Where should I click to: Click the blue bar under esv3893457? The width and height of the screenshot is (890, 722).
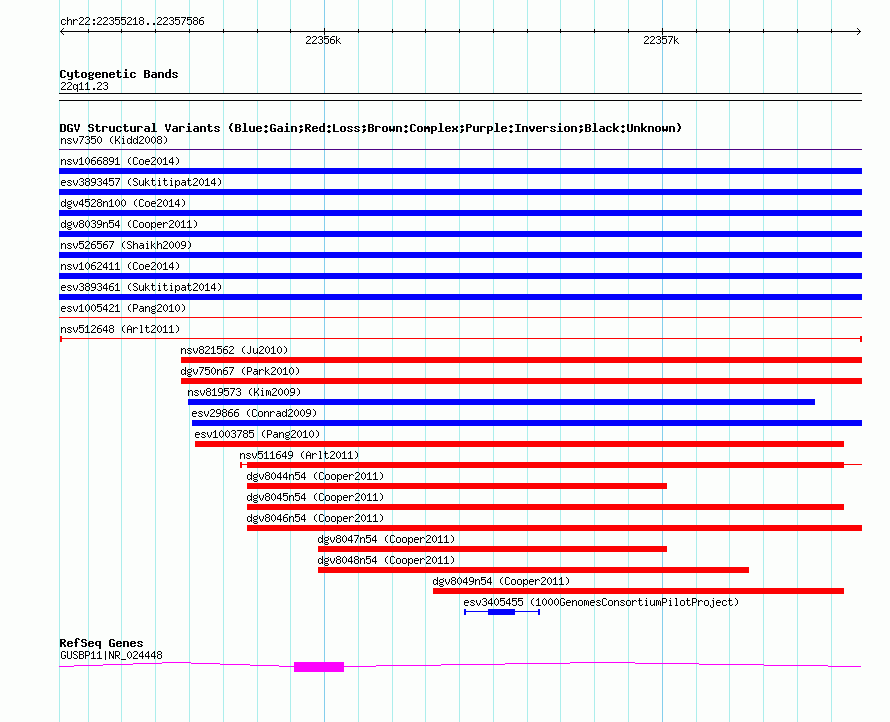[x=460, y=192]
